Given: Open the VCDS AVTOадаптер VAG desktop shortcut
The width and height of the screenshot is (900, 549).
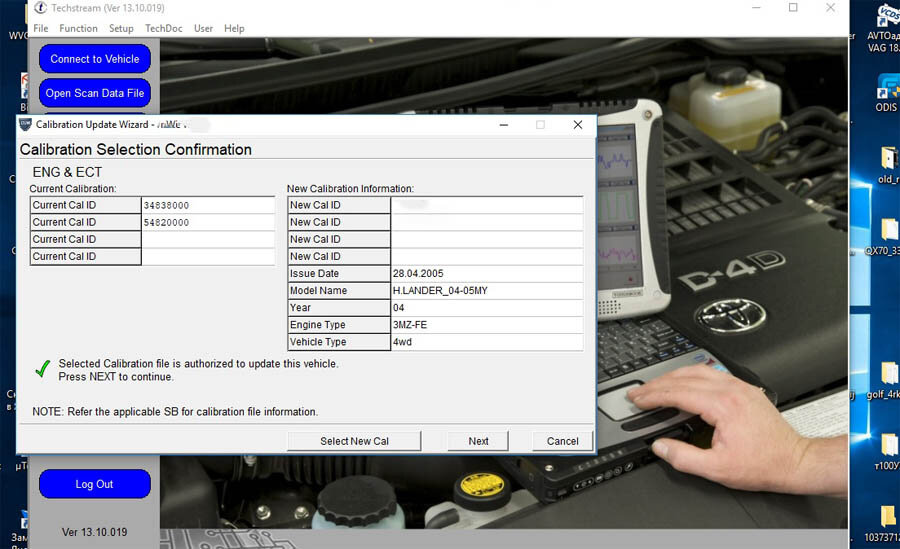Looking at the screenshot, I should (884, 27).
